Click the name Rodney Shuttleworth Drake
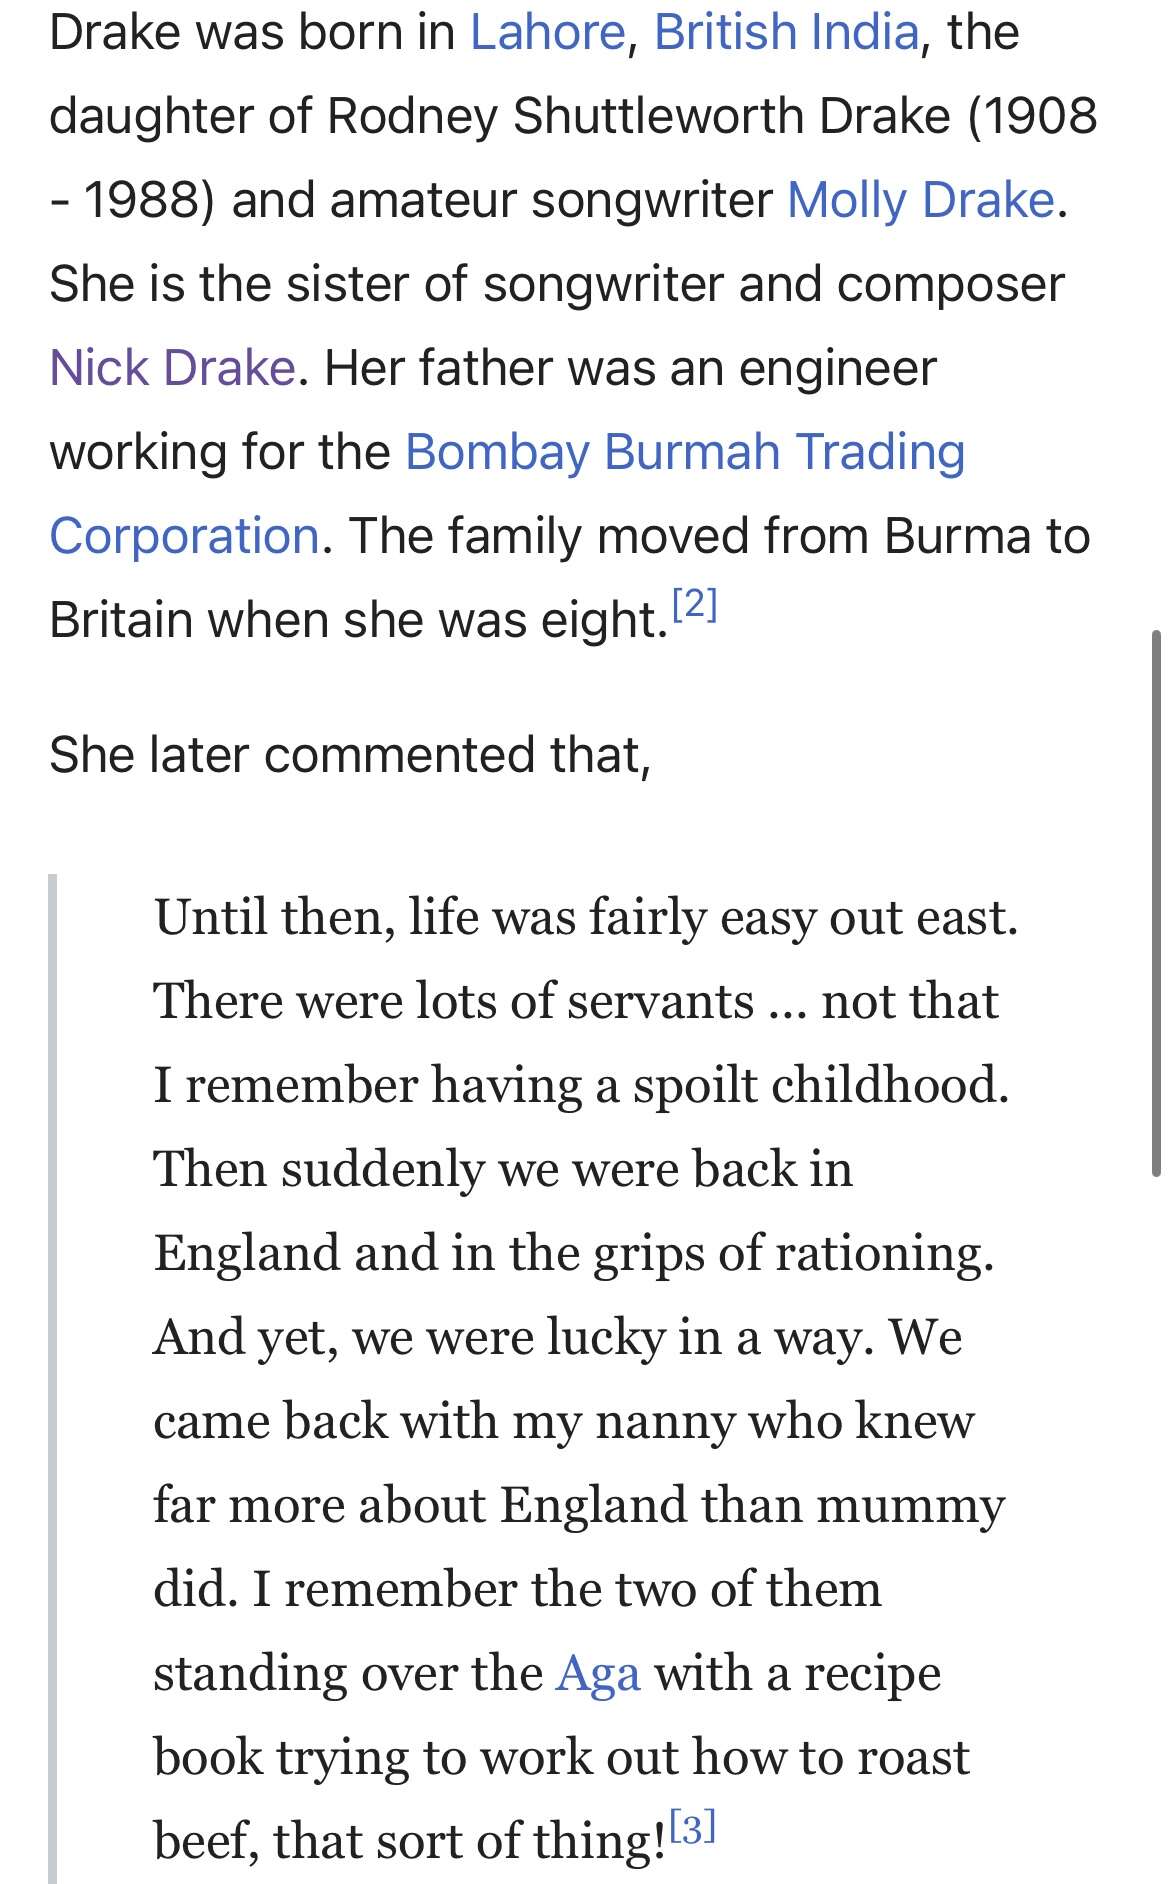 [638, 116]
